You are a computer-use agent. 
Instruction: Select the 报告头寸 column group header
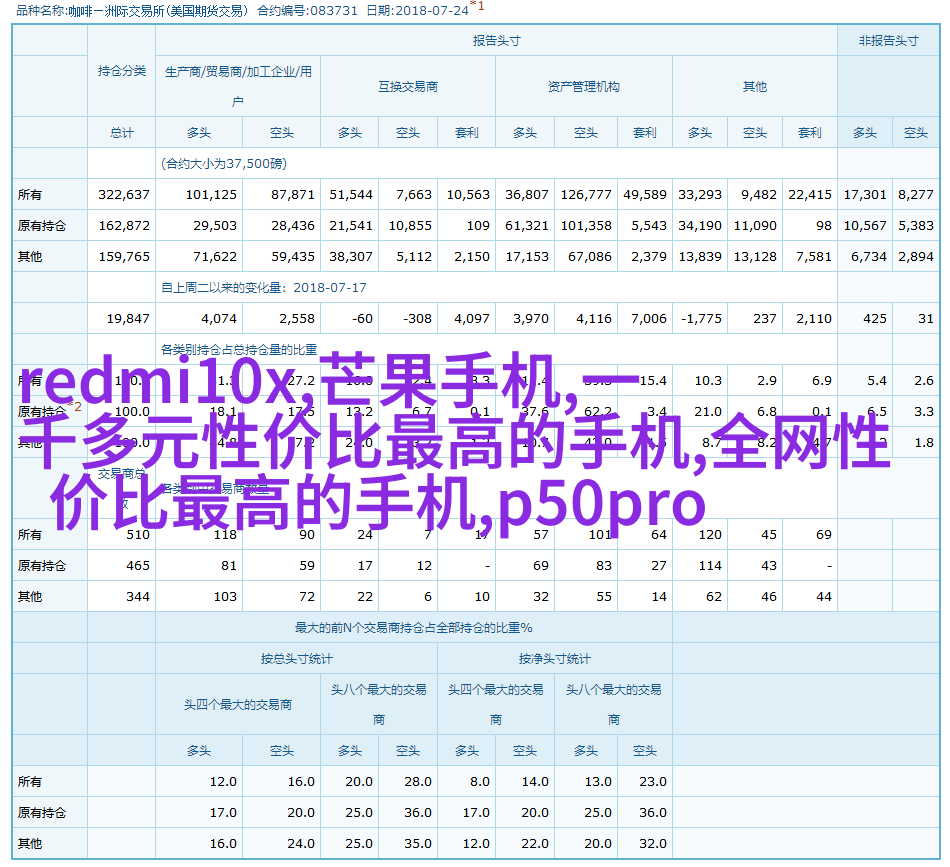tap(496, 41)
